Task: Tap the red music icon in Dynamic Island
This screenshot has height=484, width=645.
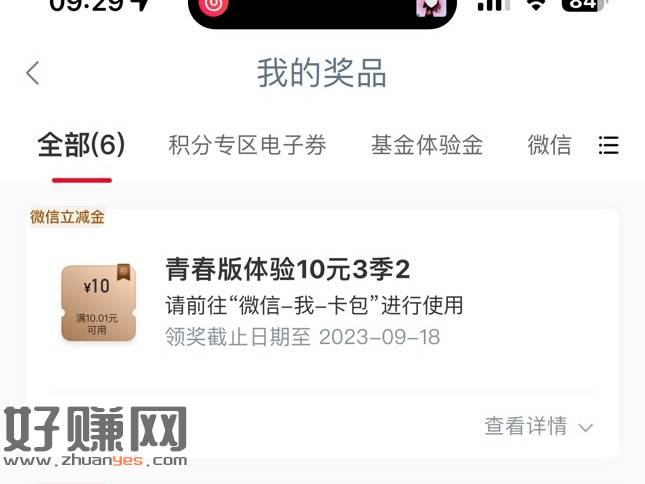Action: (213, 6)
